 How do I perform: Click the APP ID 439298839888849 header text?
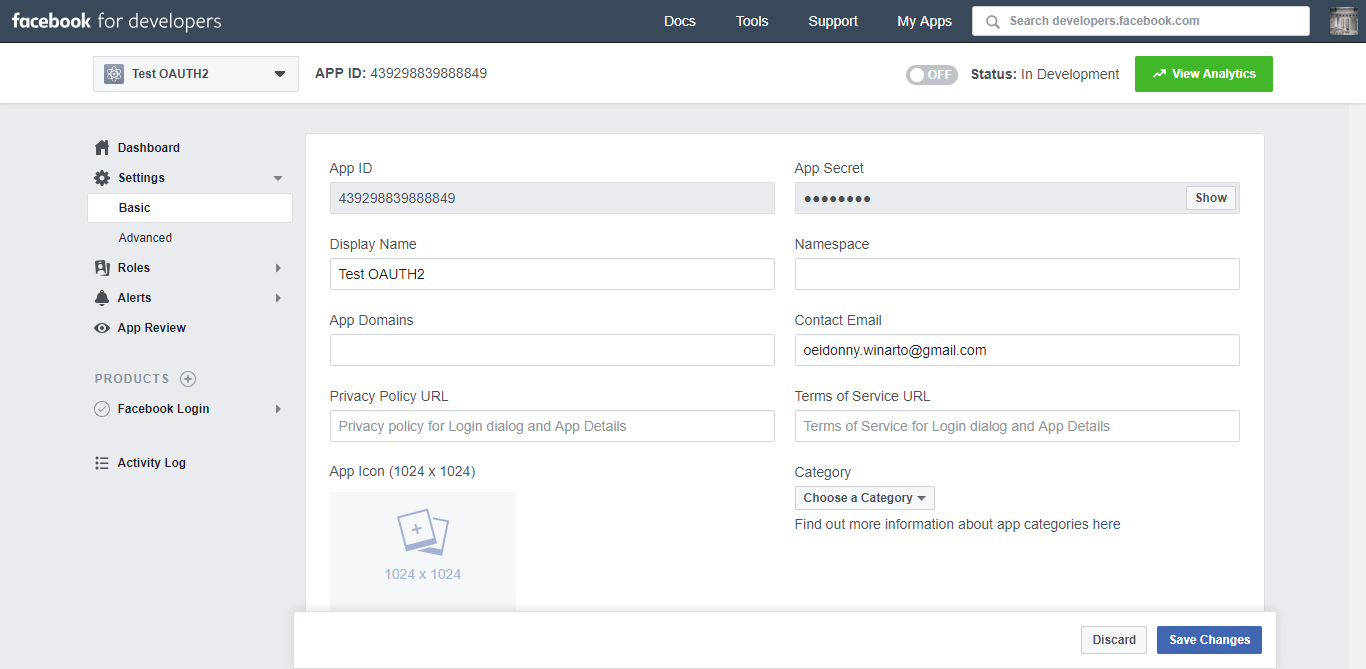pos(401,73)
